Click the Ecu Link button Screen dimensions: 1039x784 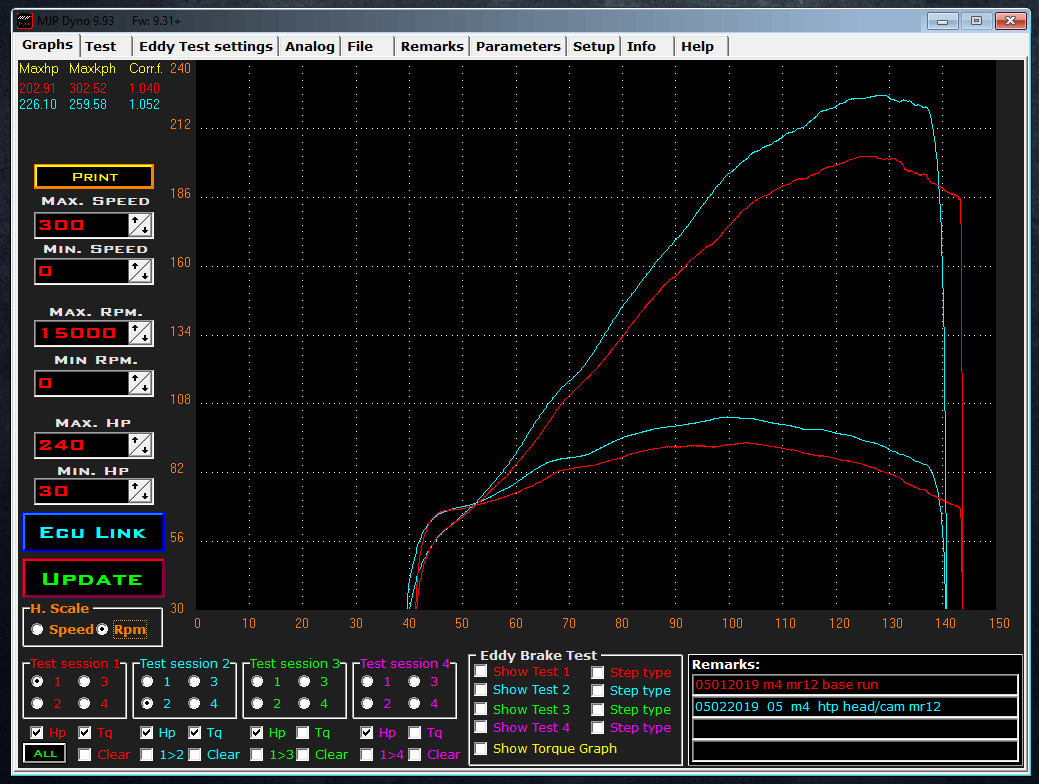click(x=93, y=532)
